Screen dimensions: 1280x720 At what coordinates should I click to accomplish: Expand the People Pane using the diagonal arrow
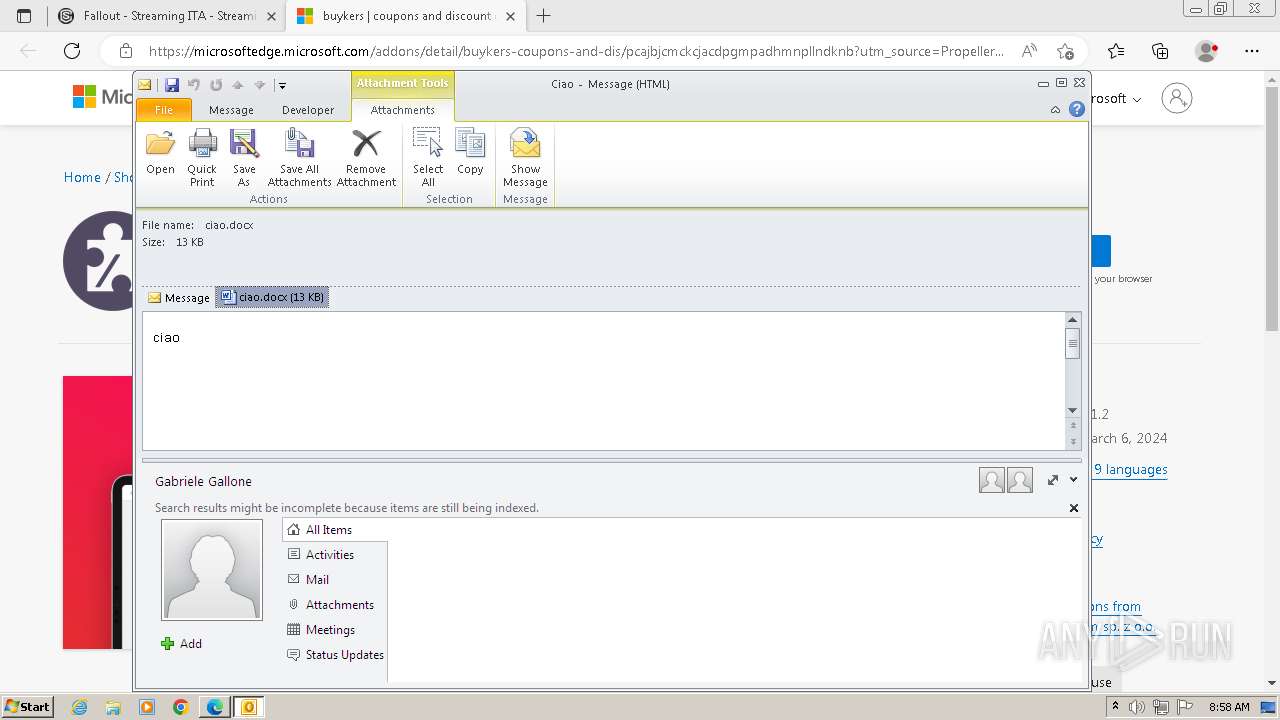coord(1052,480)
